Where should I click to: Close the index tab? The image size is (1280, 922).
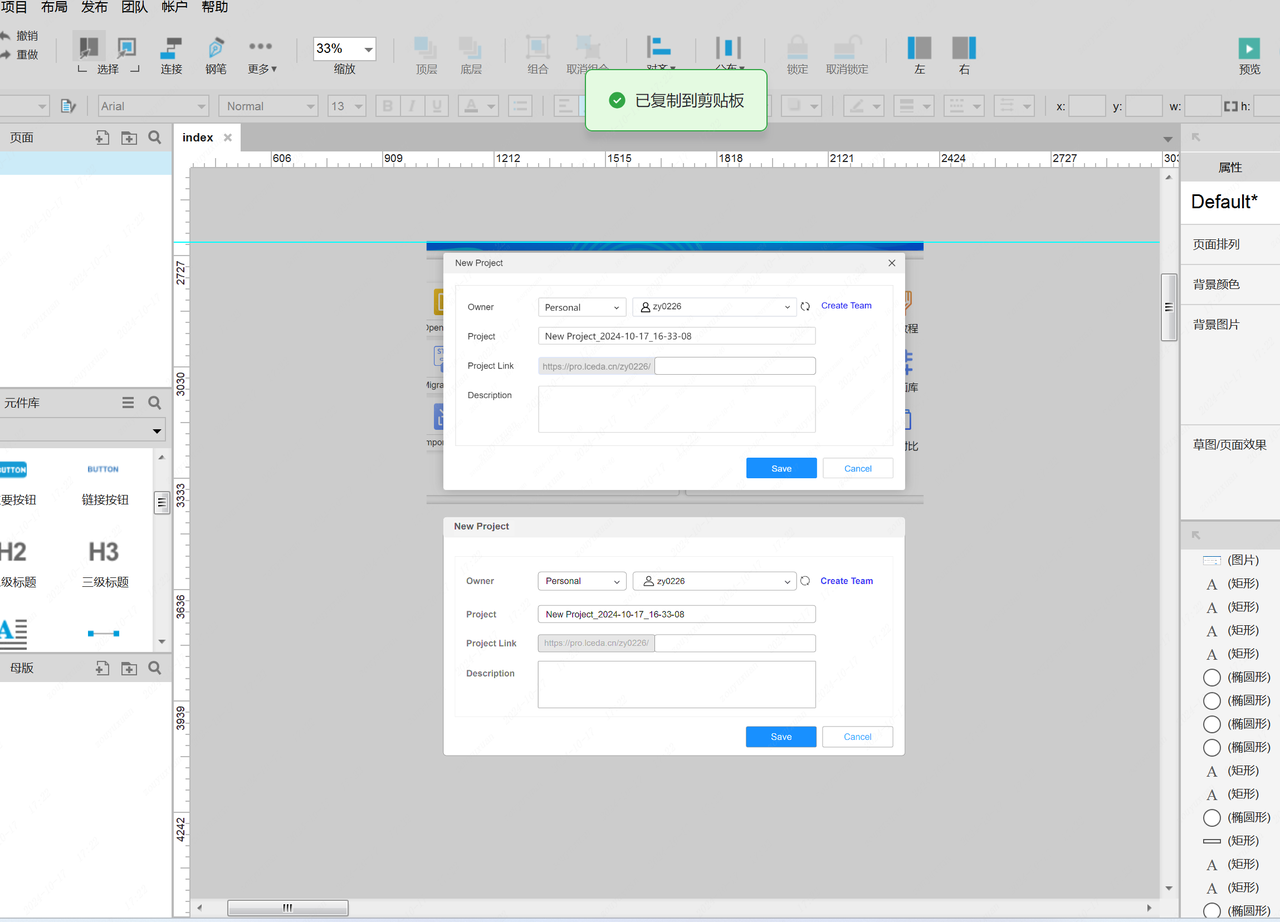pyautogui.click(x=228, y=138)
